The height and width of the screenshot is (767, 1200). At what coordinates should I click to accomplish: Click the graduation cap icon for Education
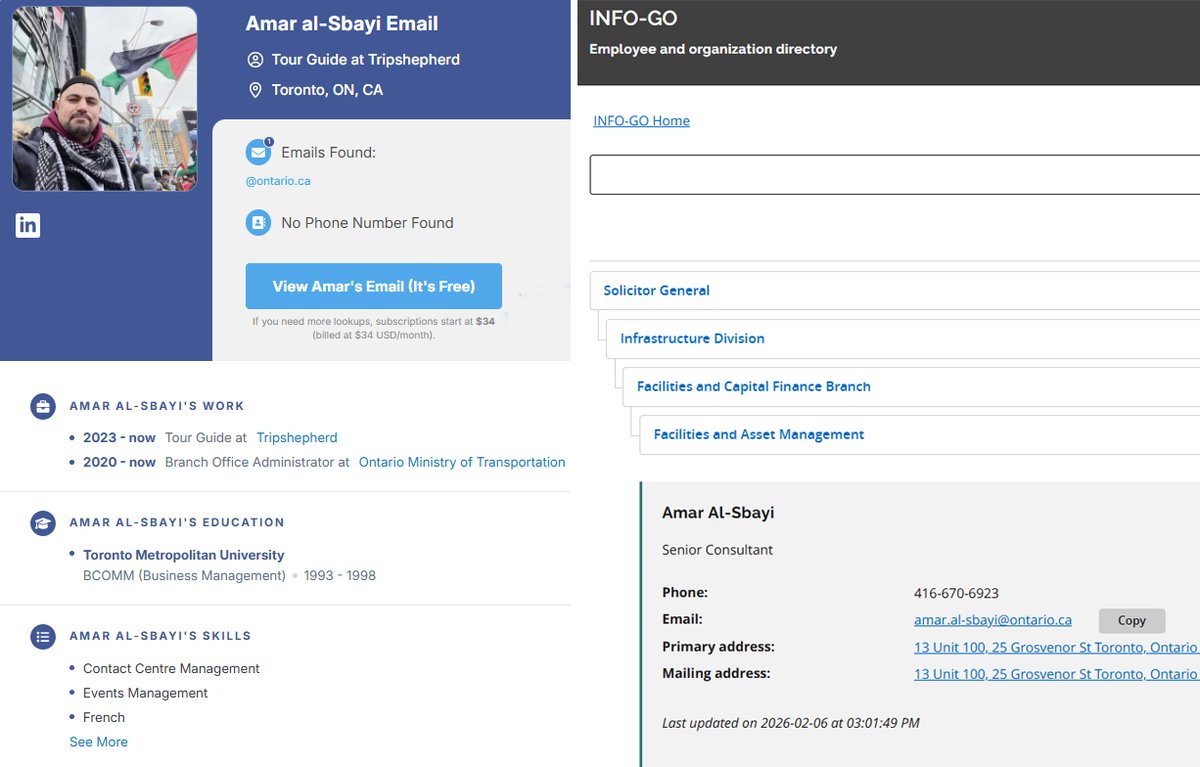coord(43,522)
